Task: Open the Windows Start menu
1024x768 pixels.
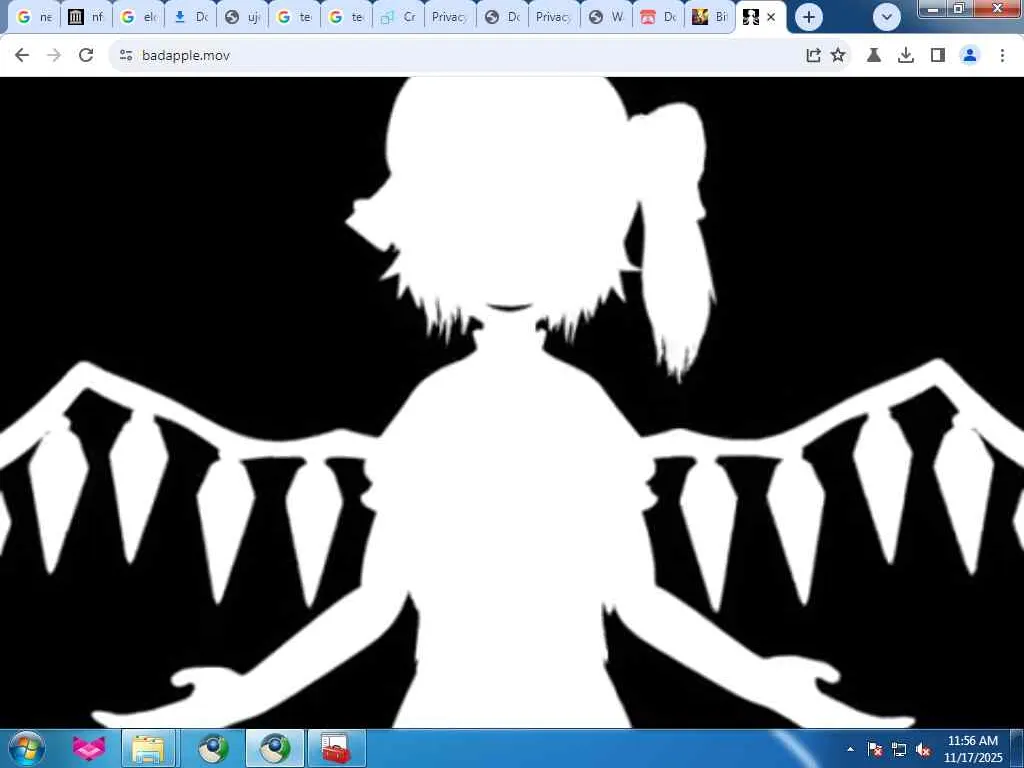Action: coord(27,748)
